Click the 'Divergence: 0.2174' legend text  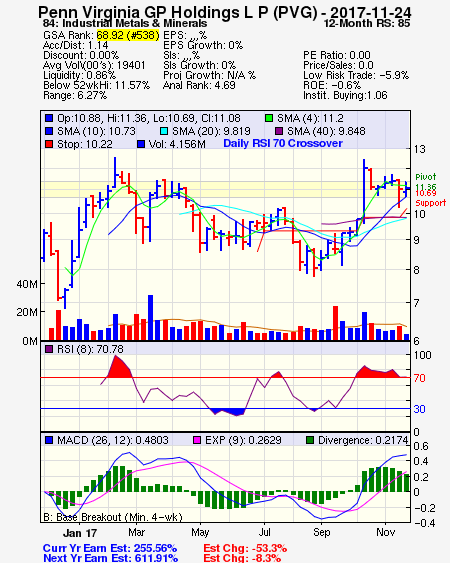click(363, 440)
